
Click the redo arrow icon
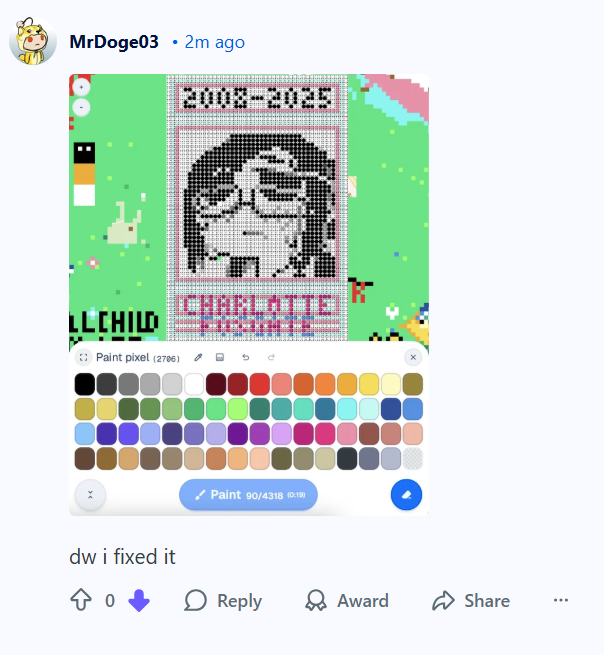(x=272, y=357)
